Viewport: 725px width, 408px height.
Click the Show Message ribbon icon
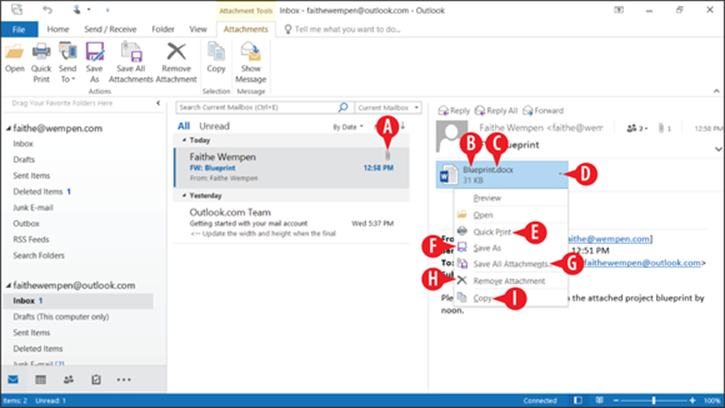tap(251, 62)
